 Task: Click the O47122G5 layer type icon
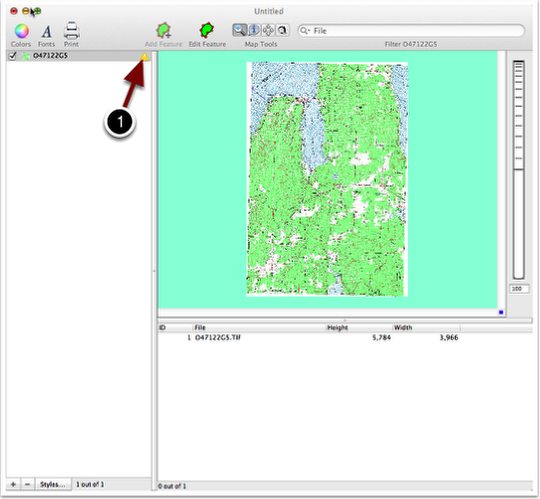coord(25,56)
